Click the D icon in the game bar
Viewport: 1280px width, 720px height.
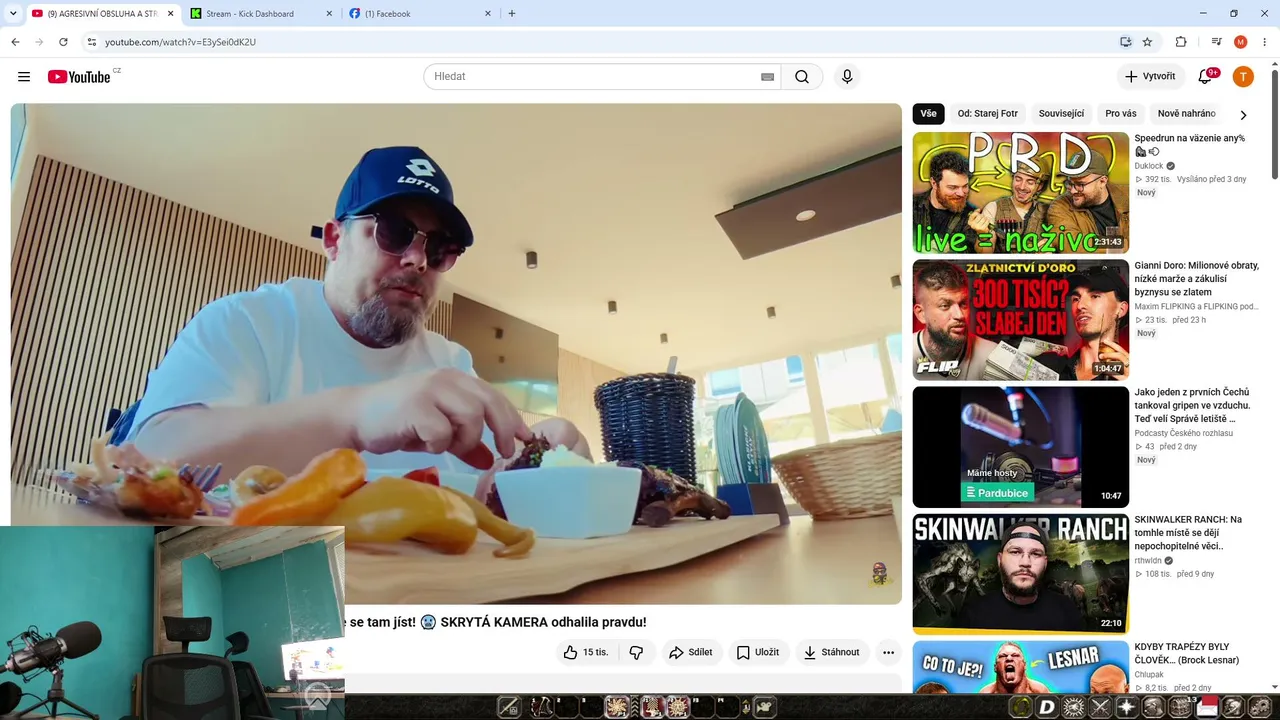tap(1047, 707)
